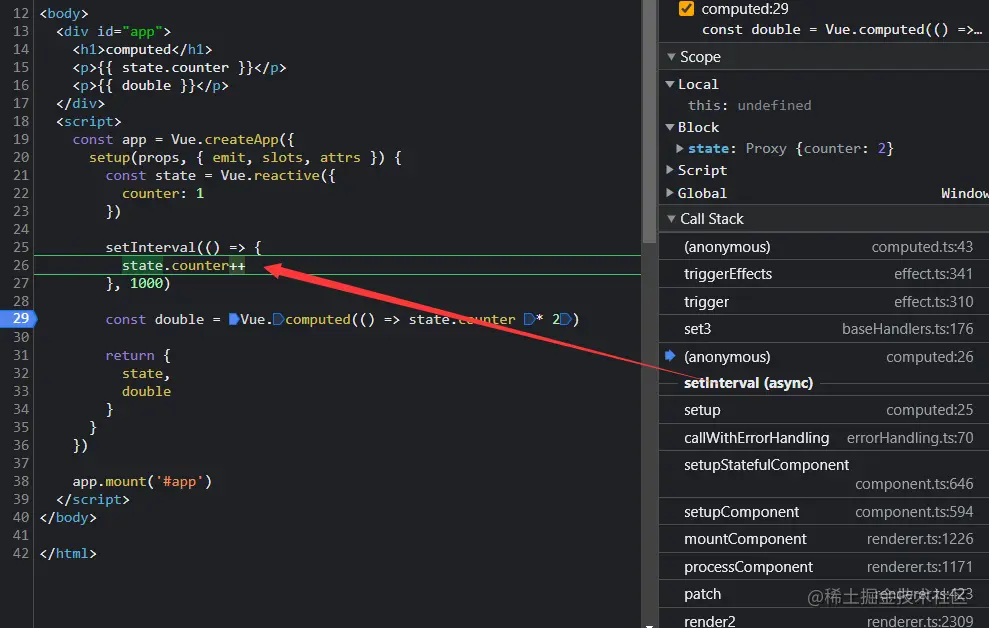This screenshot has height=628, width=989.
Task: Set a breakpoint on line number 25
Action: point(21,247)
